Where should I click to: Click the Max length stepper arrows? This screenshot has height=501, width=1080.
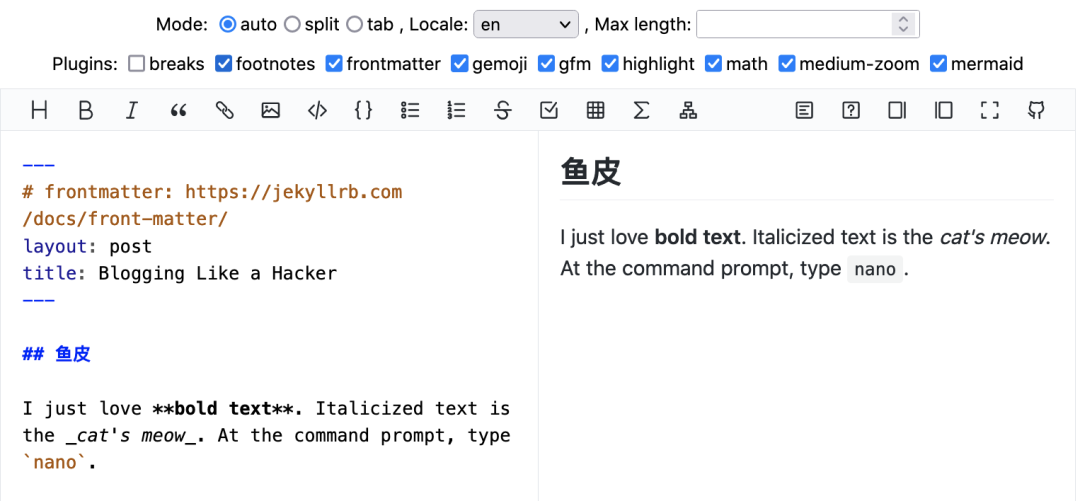(904, 24)
